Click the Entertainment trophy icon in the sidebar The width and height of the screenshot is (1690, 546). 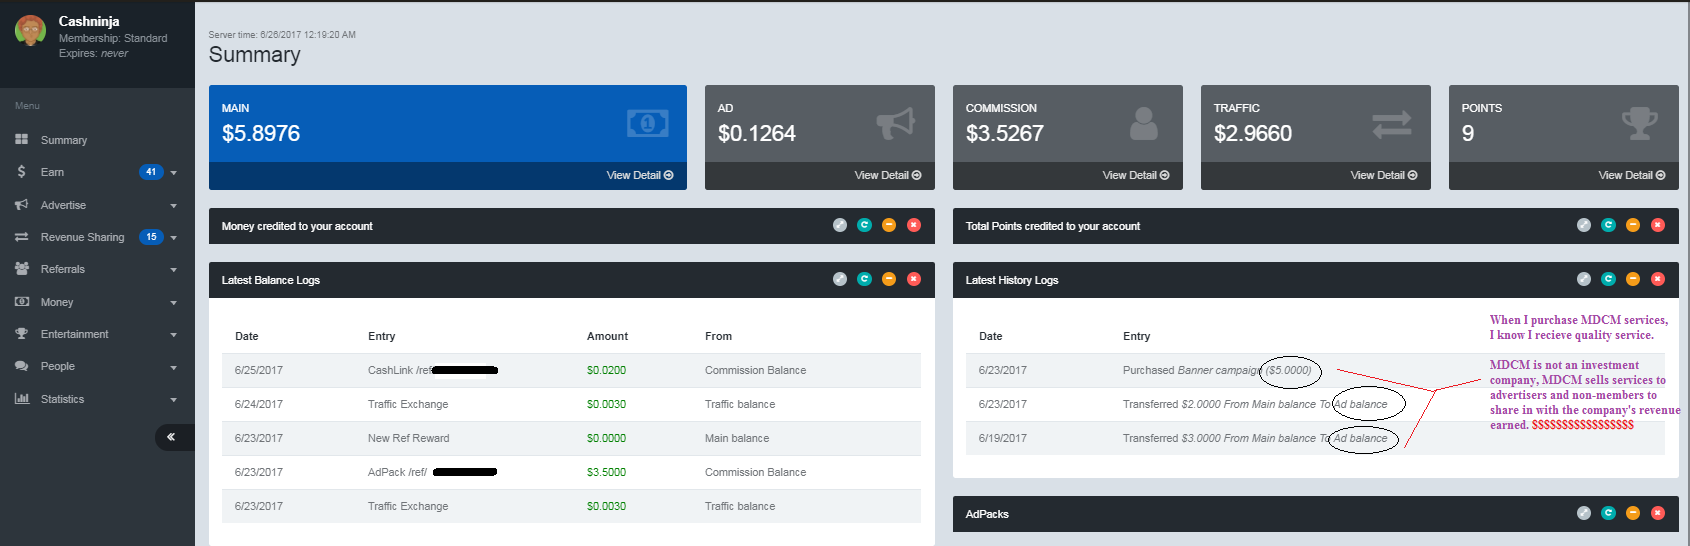pos(21,334)
